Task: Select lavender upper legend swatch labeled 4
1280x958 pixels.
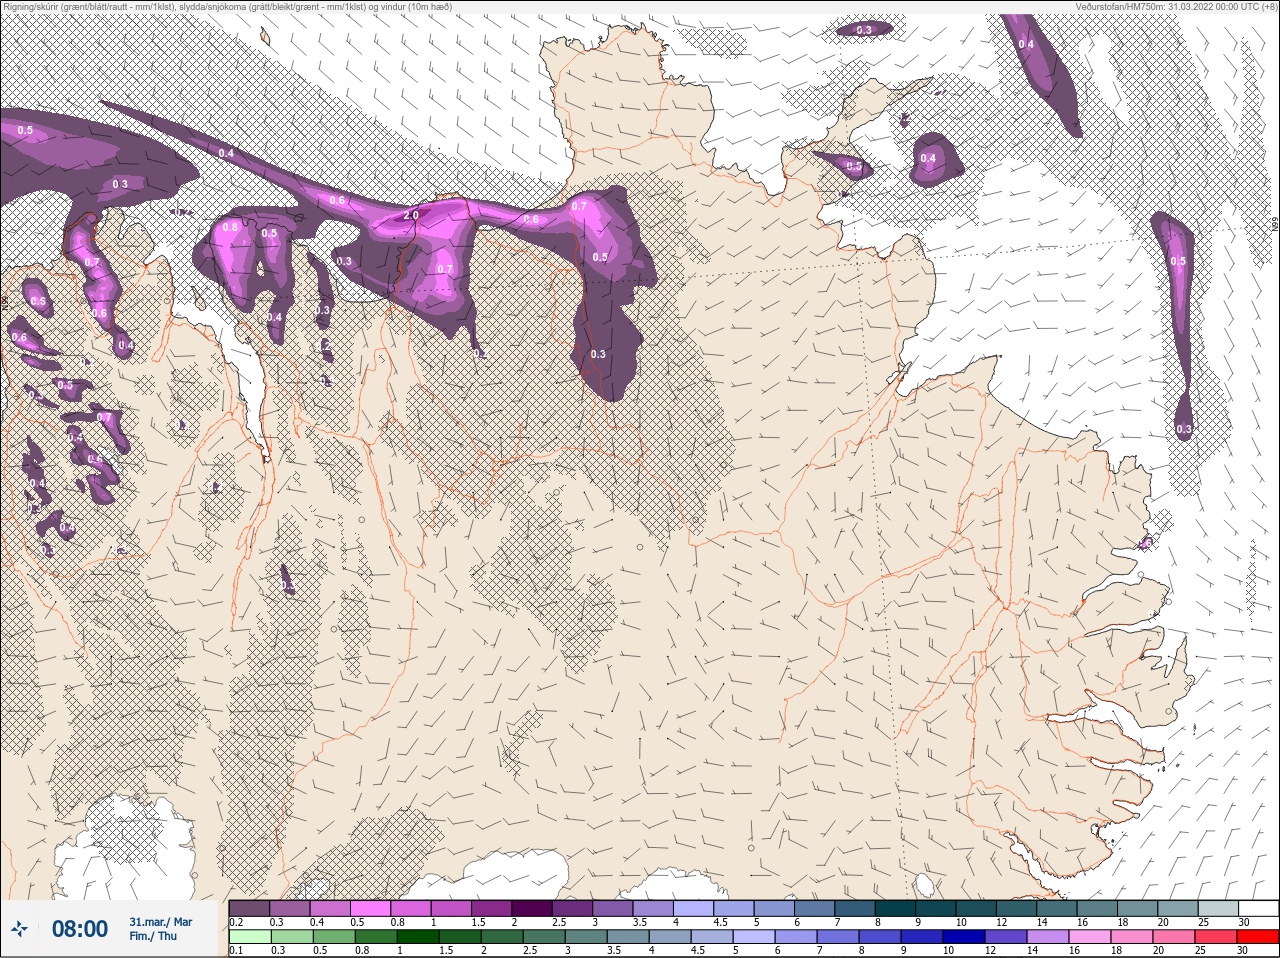Action: coord(694,907)
